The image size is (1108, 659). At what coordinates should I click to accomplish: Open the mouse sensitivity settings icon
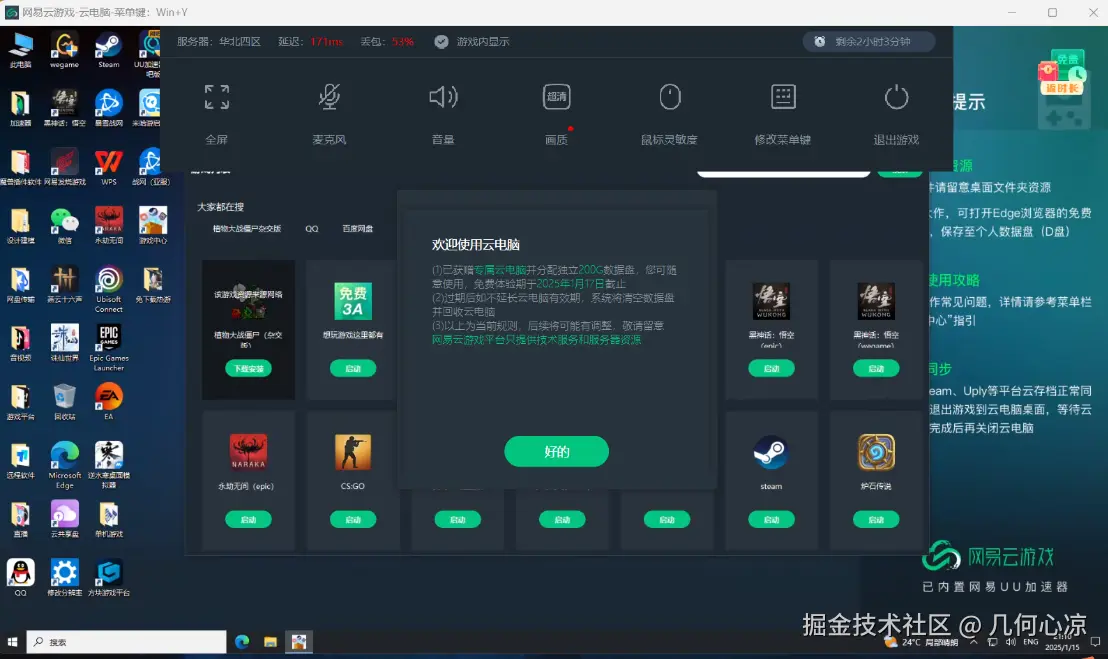point(669,97)
